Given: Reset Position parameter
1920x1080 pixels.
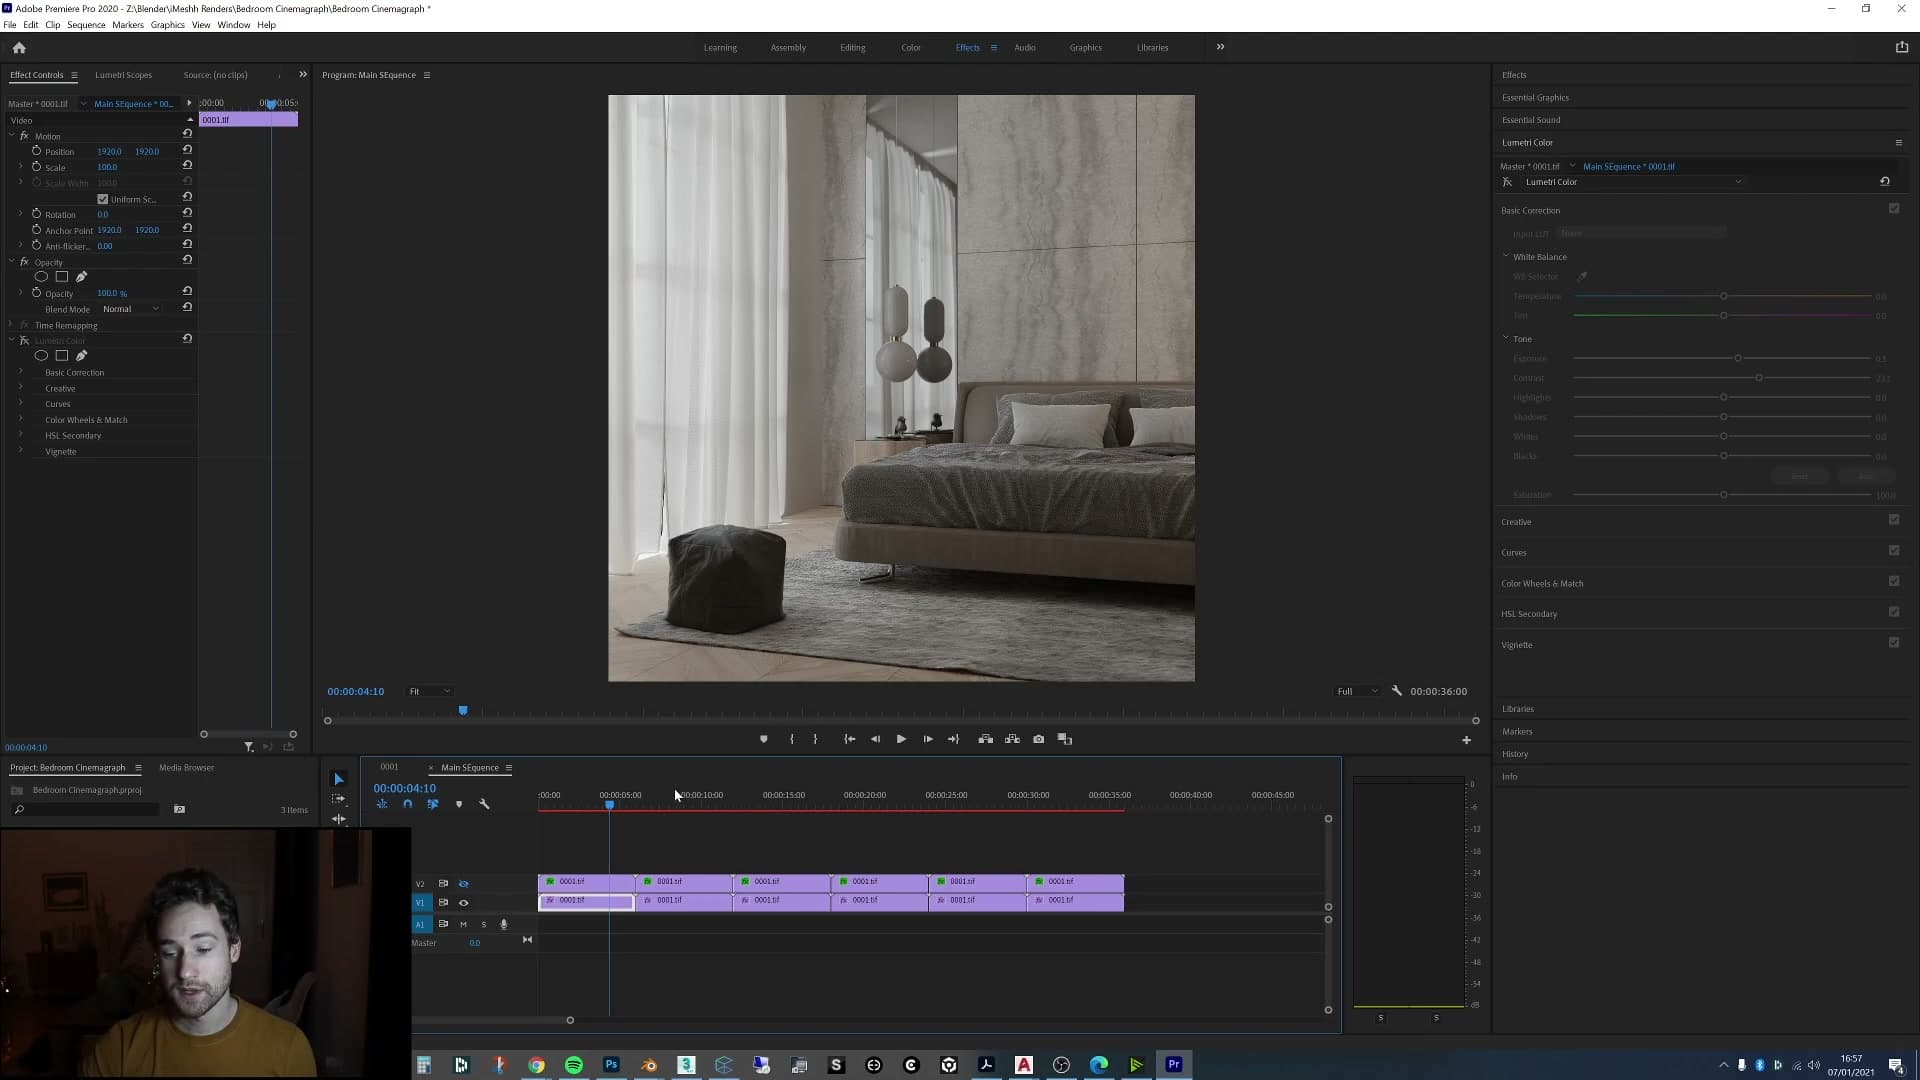Looking at the screenshot, I should click(x=187, y=151).
